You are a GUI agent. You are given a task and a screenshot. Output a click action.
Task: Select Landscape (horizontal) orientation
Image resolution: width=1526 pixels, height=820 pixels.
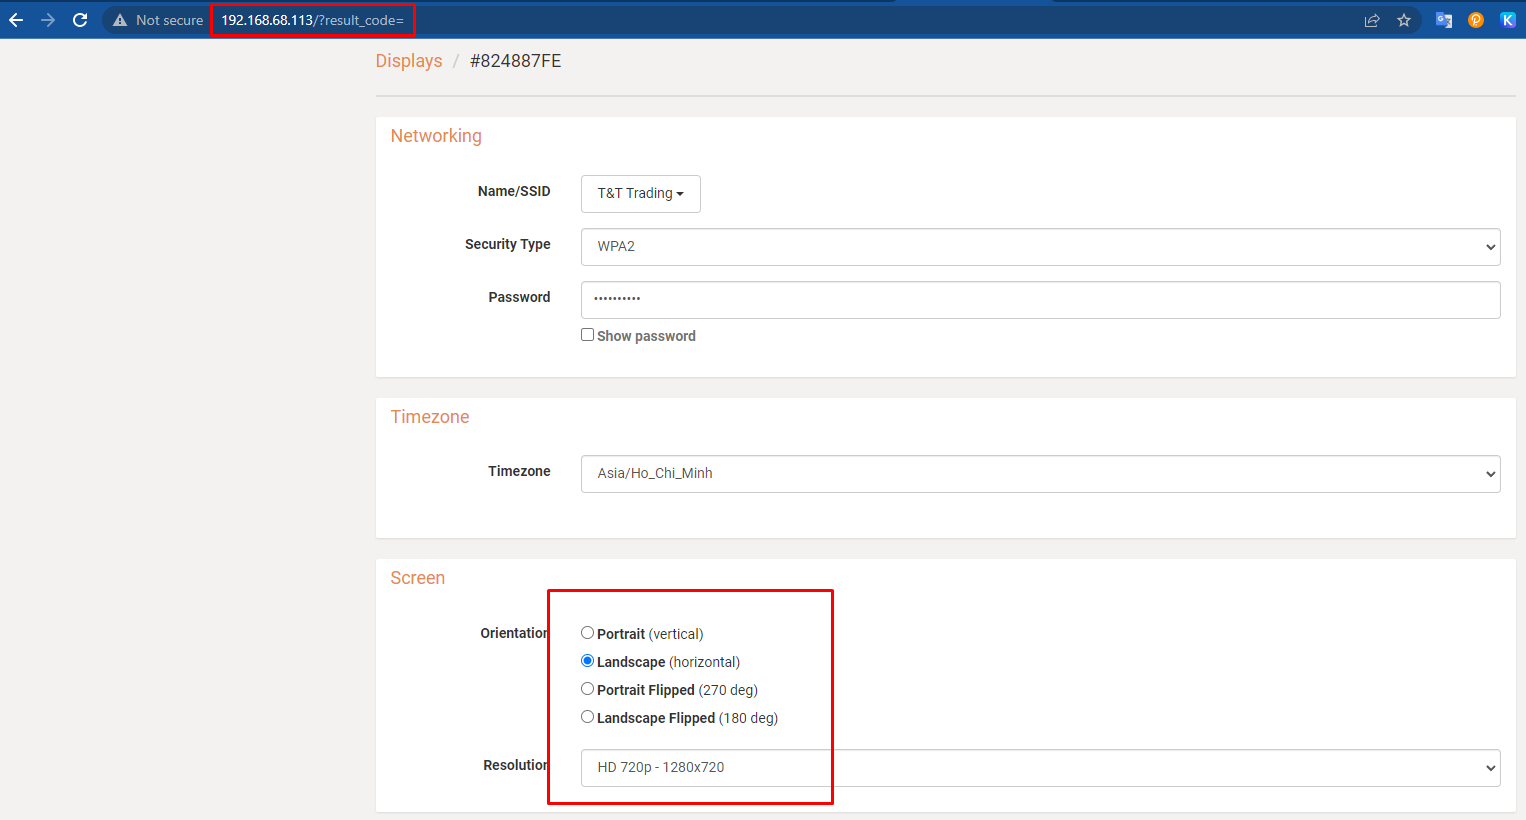(x=588, y=661)
